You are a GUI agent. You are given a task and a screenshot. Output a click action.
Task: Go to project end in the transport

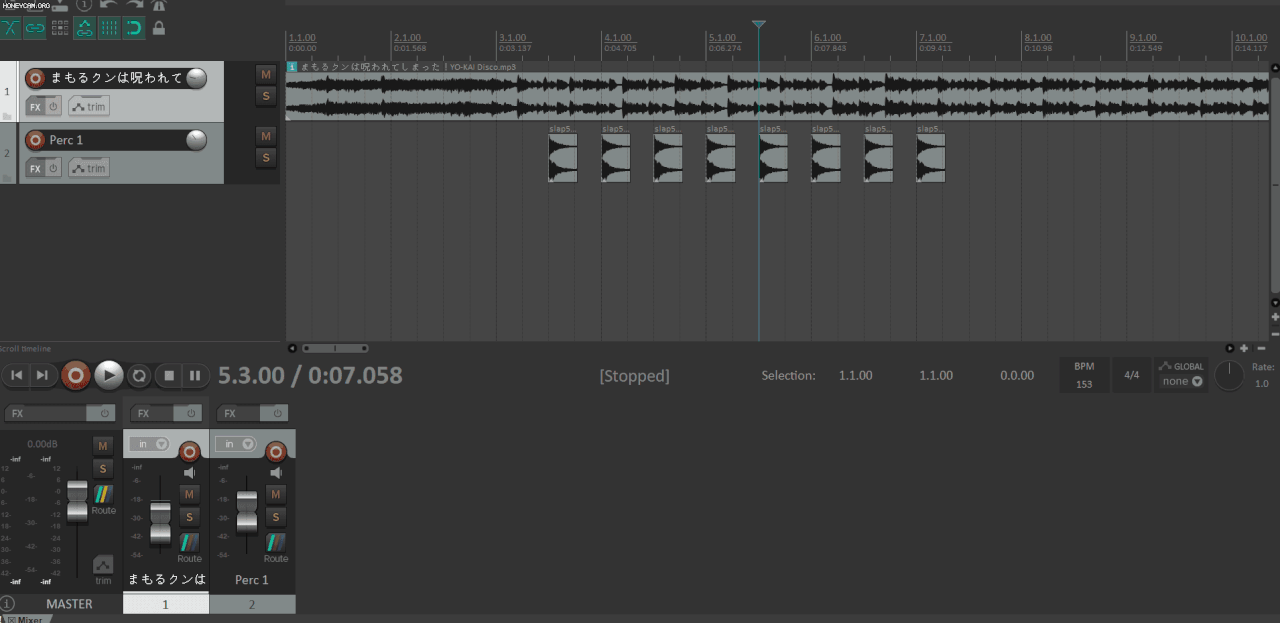pyautogui.click(x=42, y=375)
